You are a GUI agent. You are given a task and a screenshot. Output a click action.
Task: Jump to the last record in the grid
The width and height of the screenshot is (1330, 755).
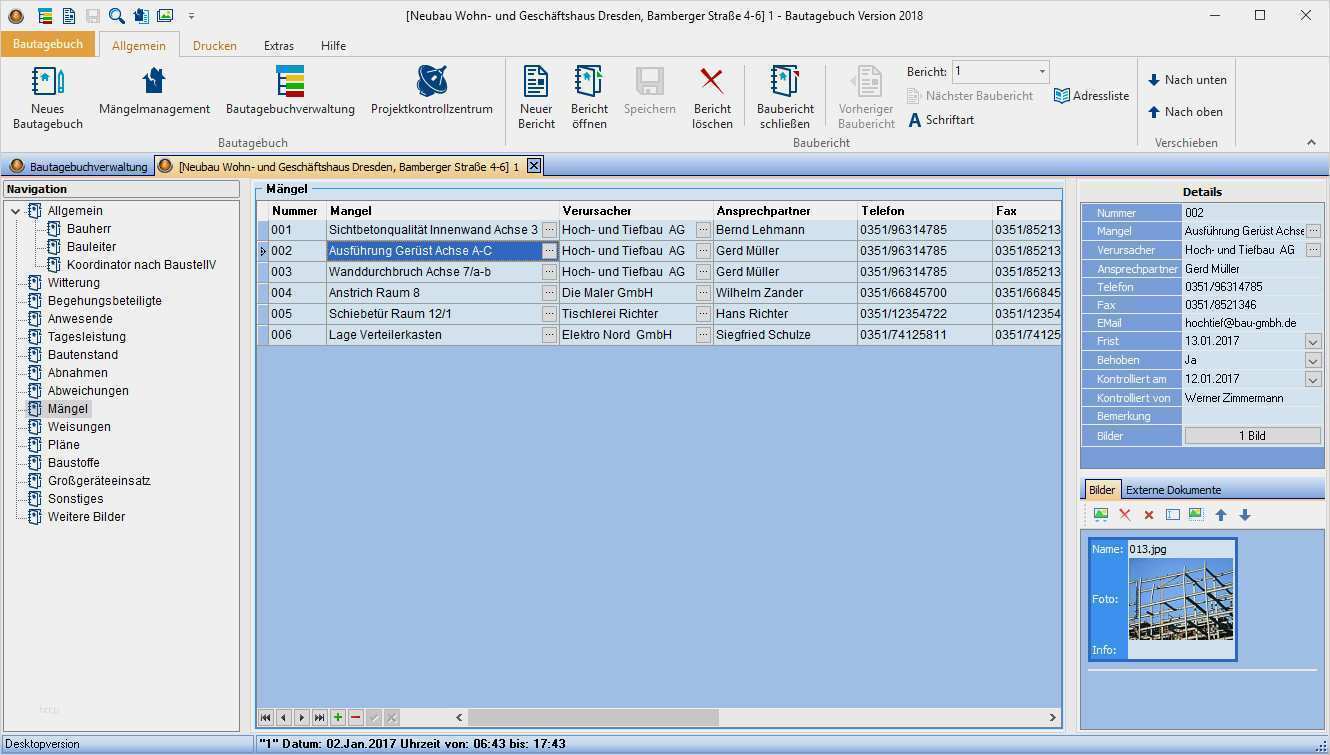319,717
